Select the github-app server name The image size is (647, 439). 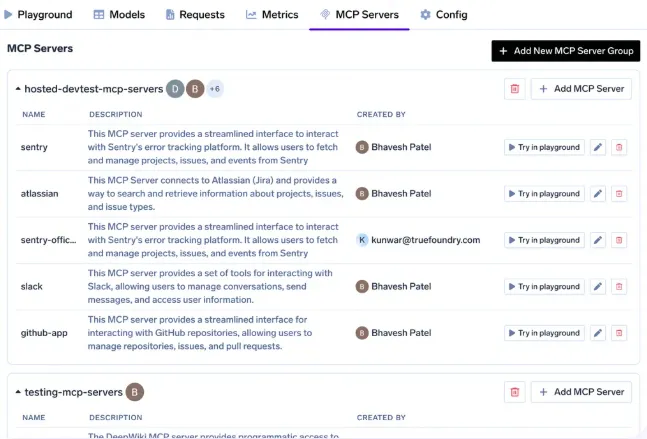(44, 333)
